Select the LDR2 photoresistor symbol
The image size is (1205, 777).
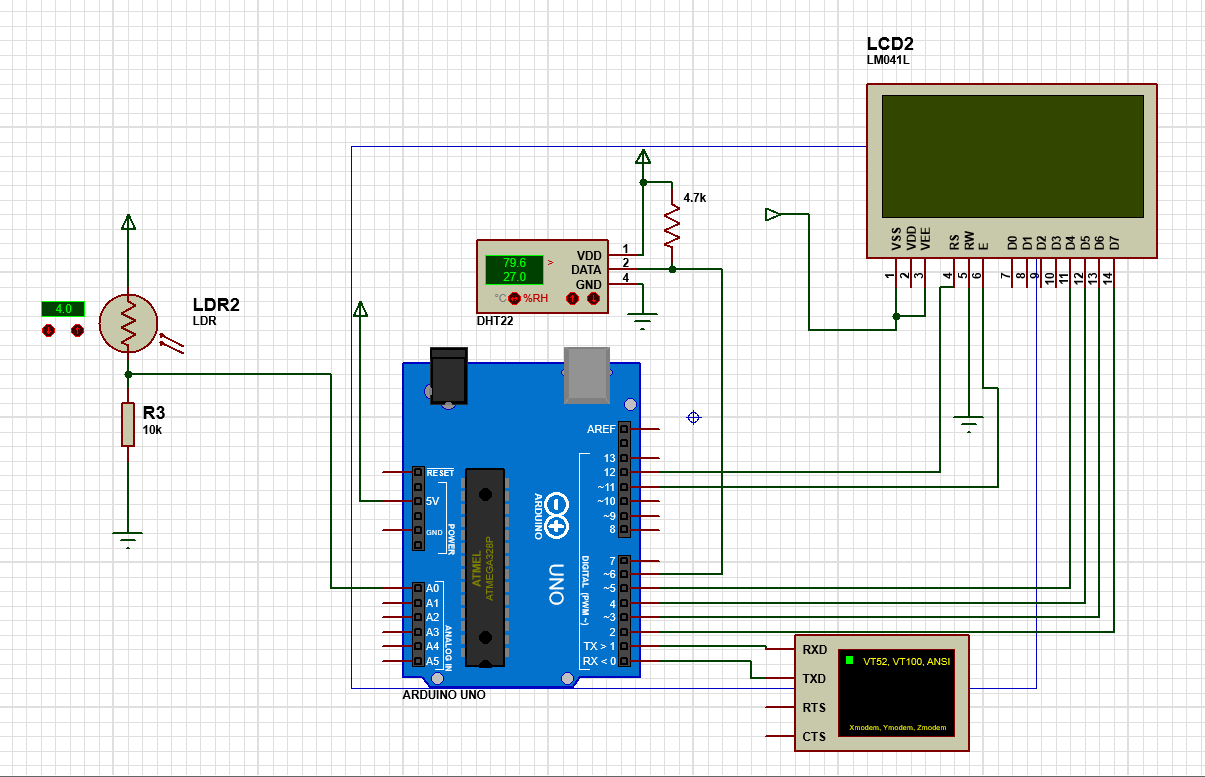(128, 324)
